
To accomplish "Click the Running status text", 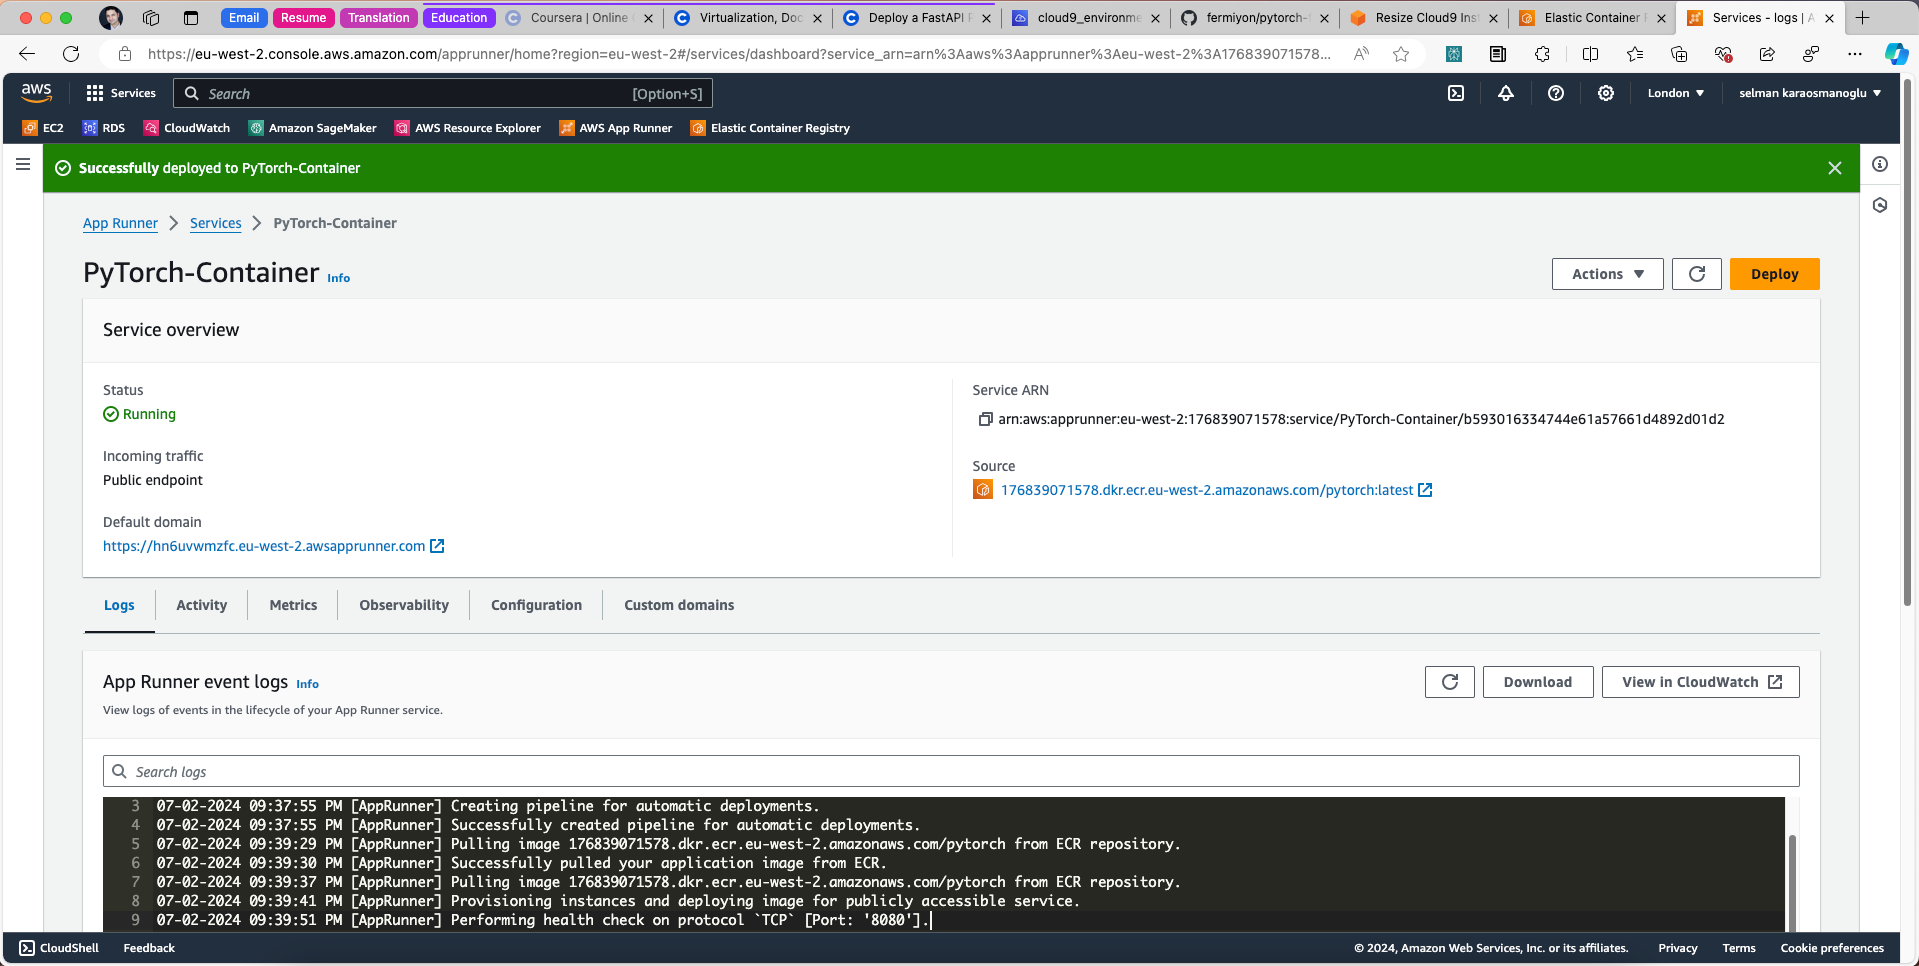I will click(149, 414).
